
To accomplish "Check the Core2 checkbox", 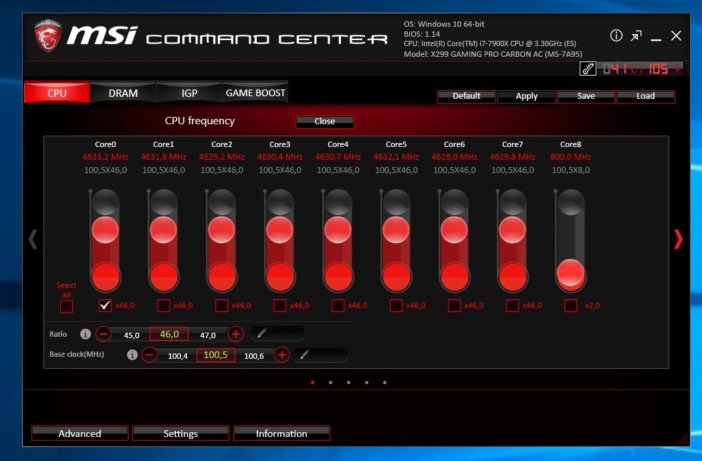I will pos(222,306).
